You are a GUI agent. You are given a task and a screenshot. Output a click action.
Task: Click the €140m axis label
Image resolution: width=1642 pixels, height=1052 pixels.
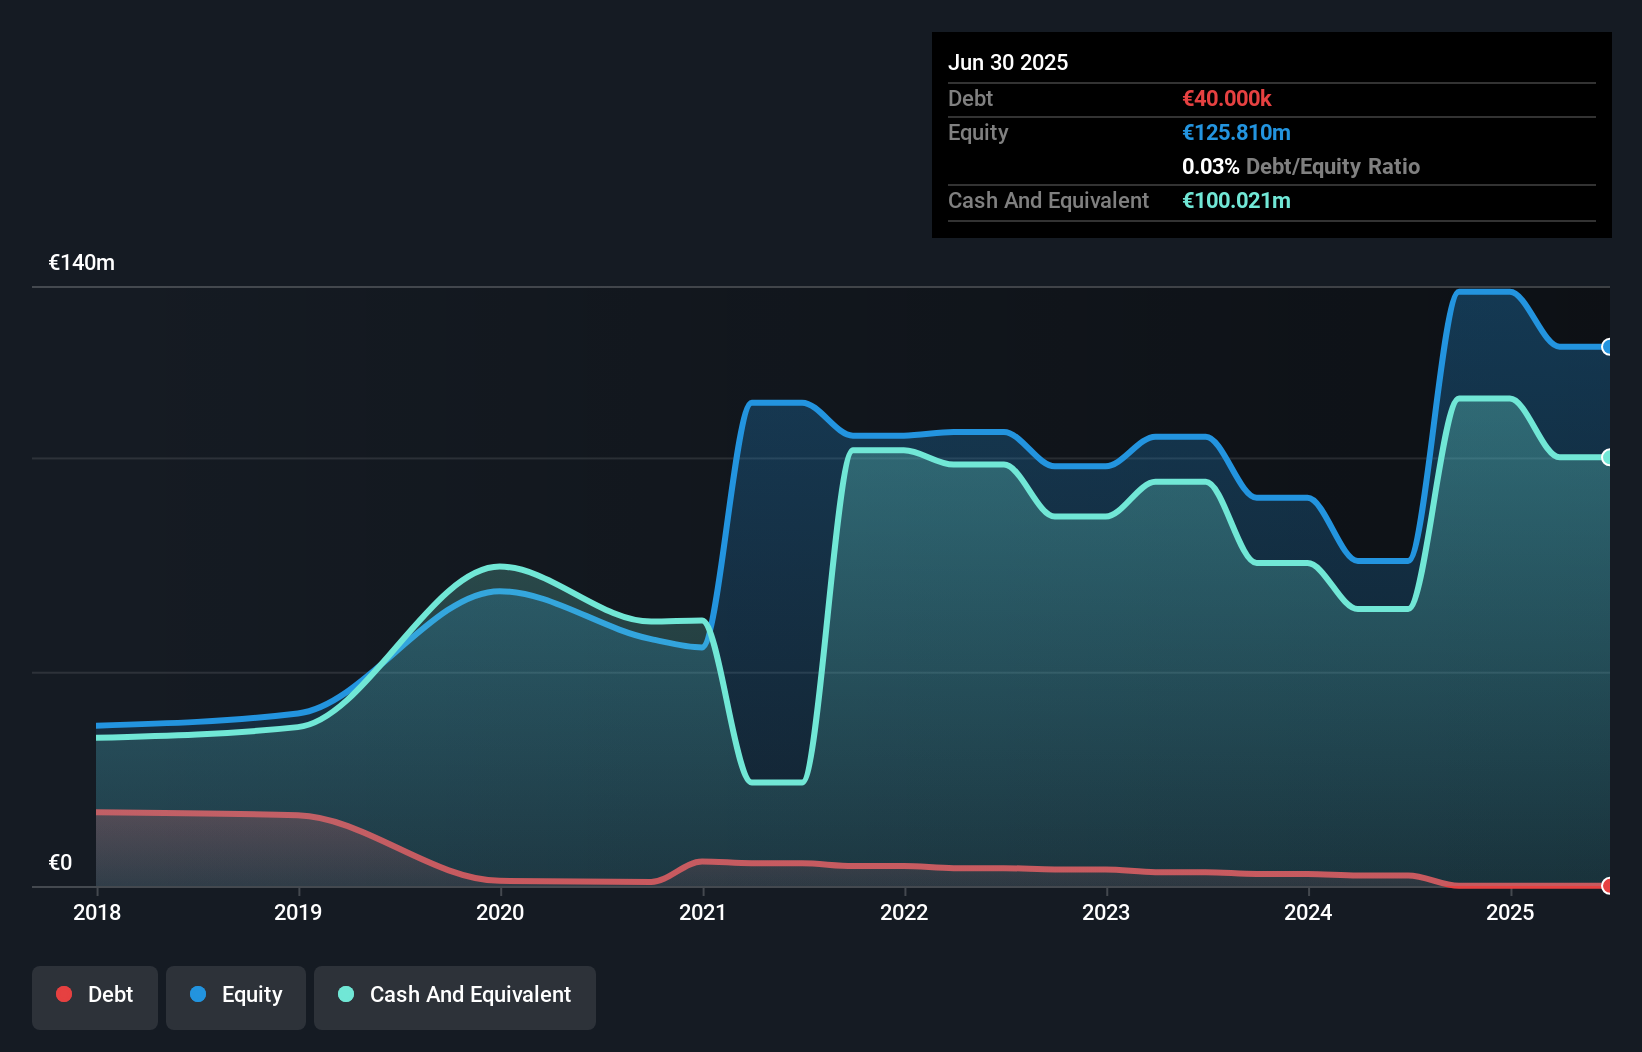(x=81, y=262)
